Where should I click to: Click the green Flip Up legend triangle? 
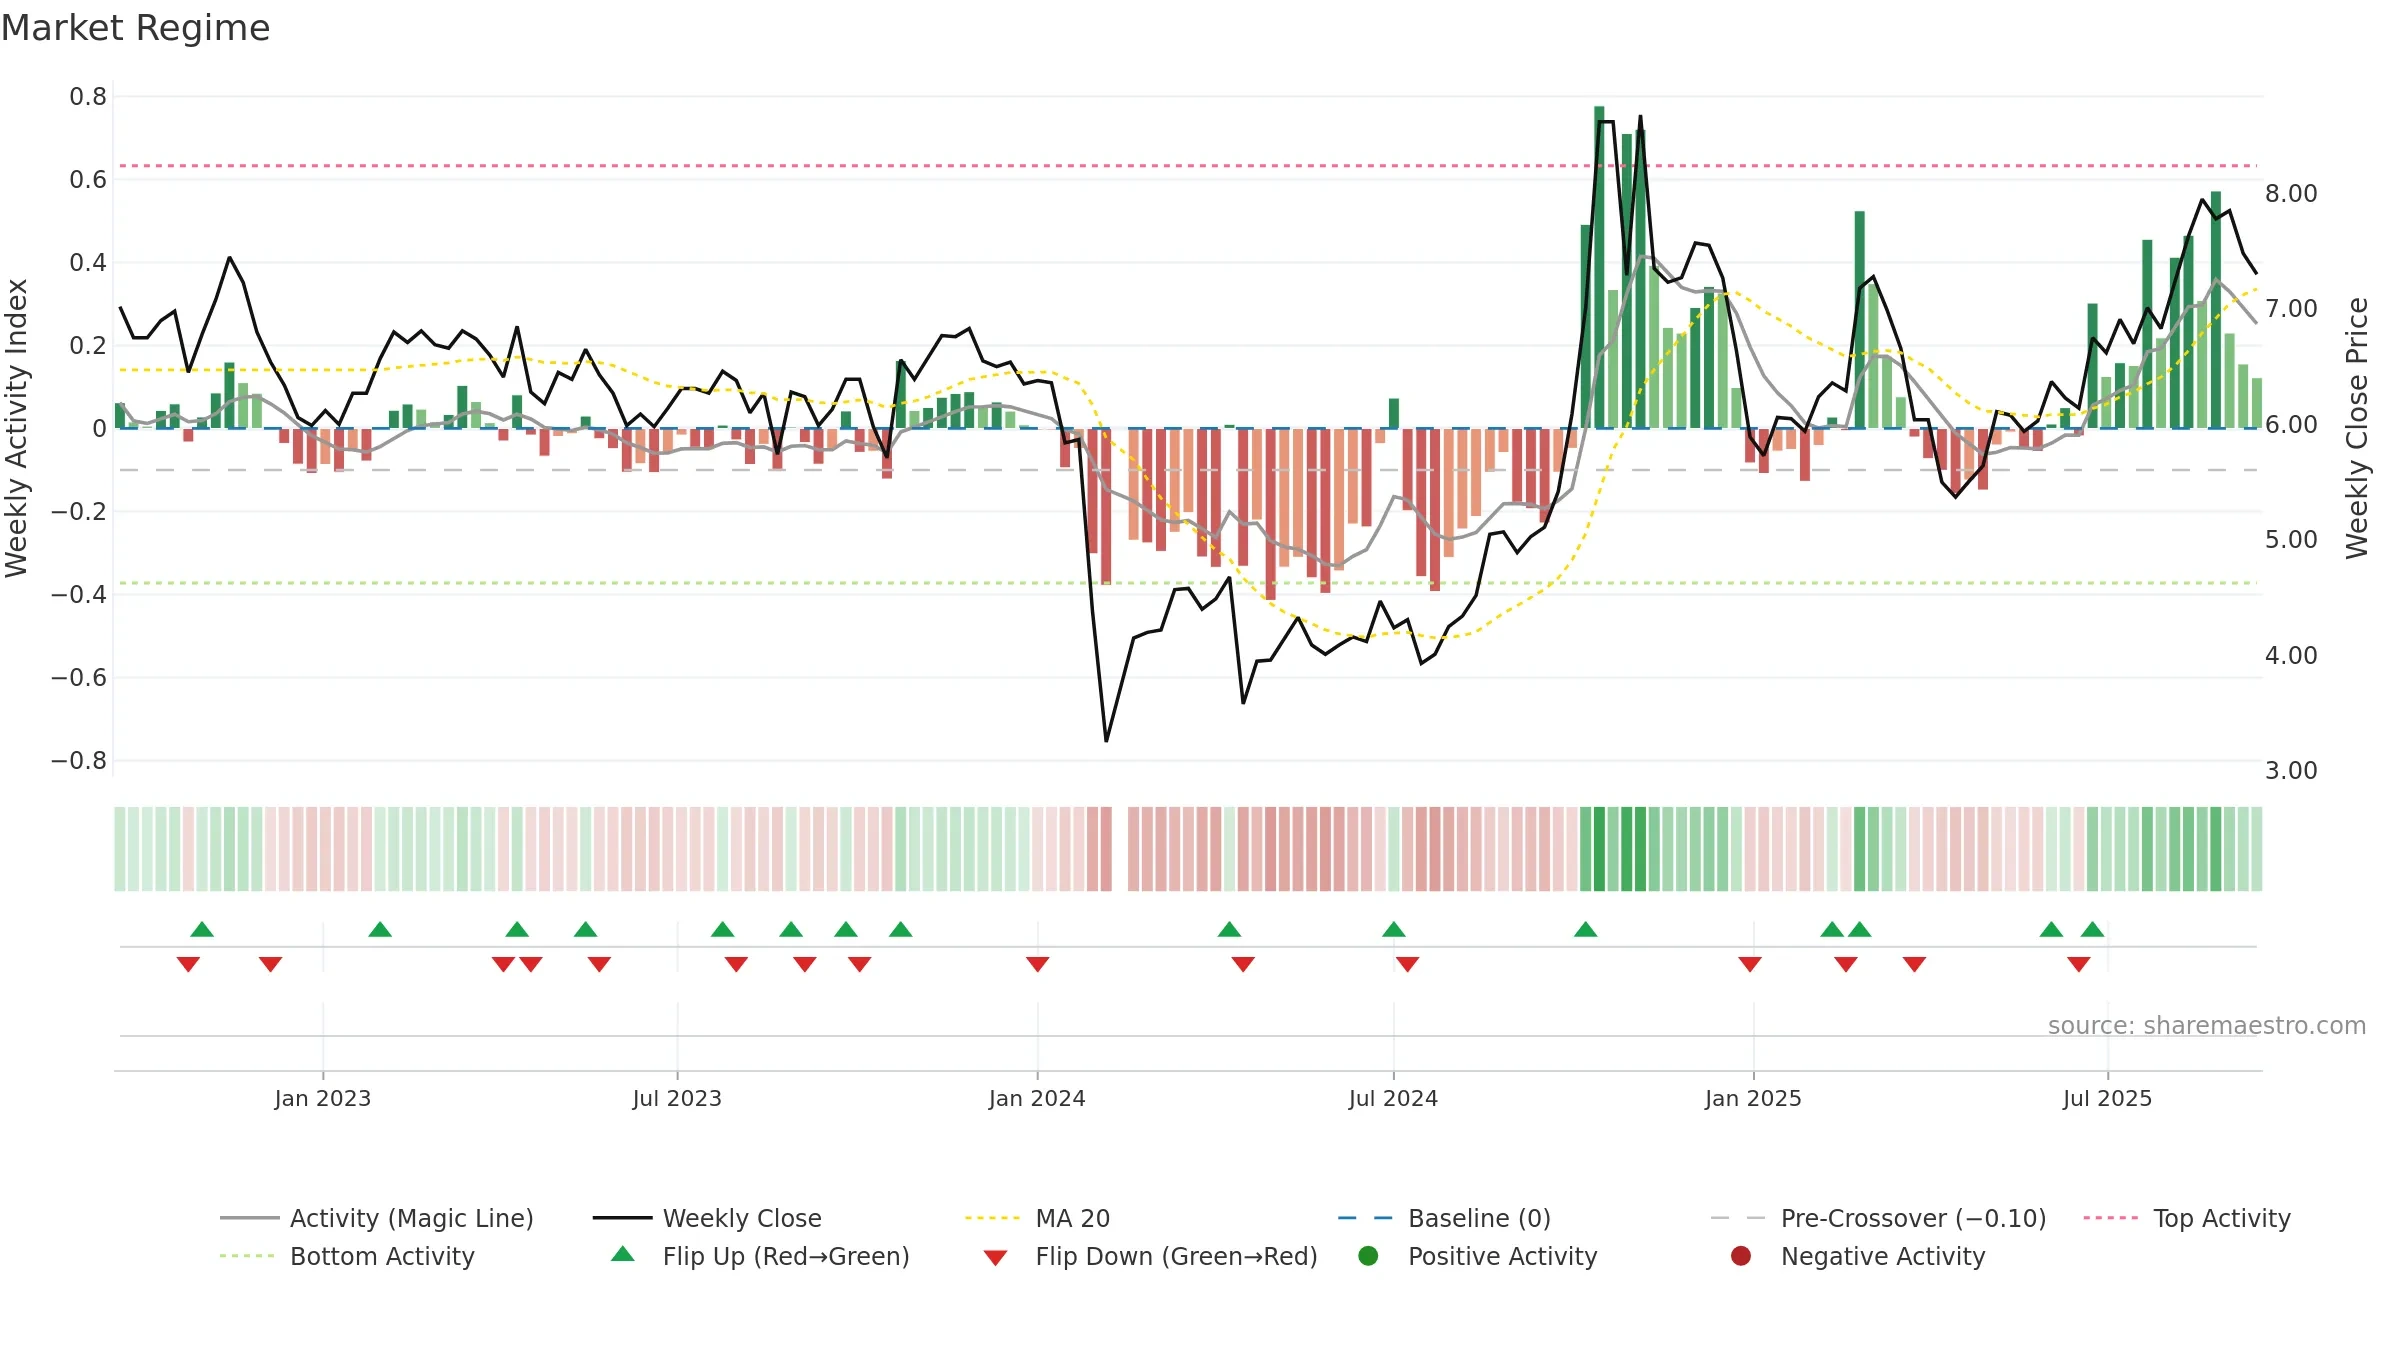click(x=623, y=1254)
